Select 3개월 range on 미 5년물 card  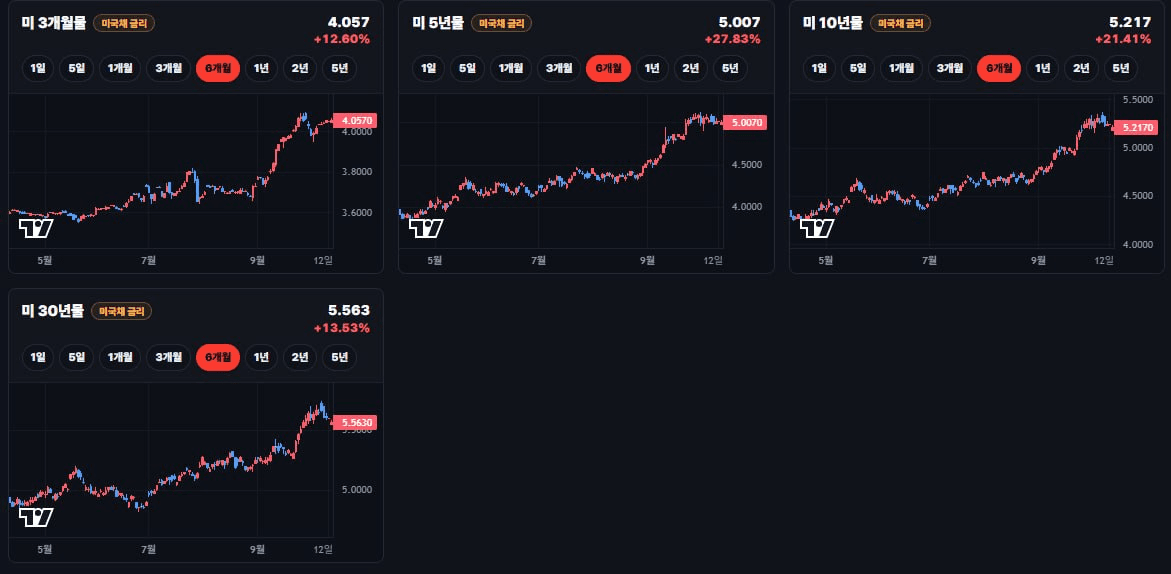point(559,69)
